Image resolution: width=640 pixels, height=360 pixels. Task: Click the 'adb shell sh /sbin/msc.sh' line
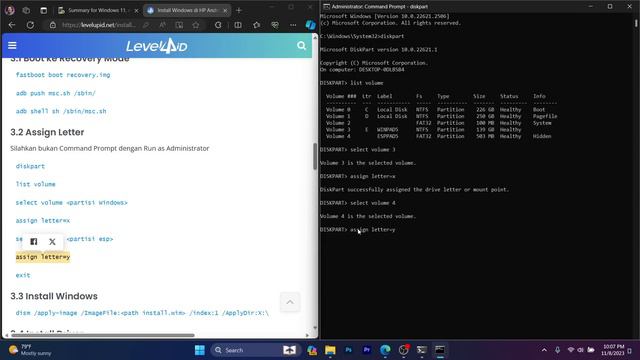(x=61, y=111)
